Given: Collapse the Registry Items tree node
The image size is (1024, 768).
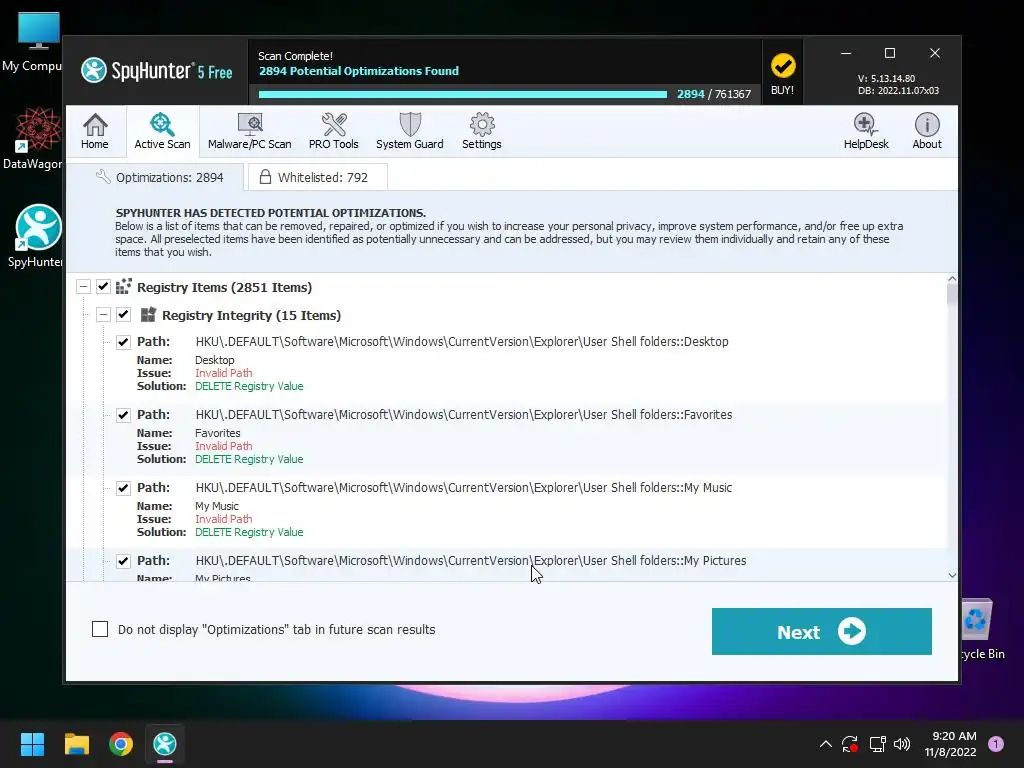Looking at the screenshot, I should pyautogui.click(x=83, y=287).
